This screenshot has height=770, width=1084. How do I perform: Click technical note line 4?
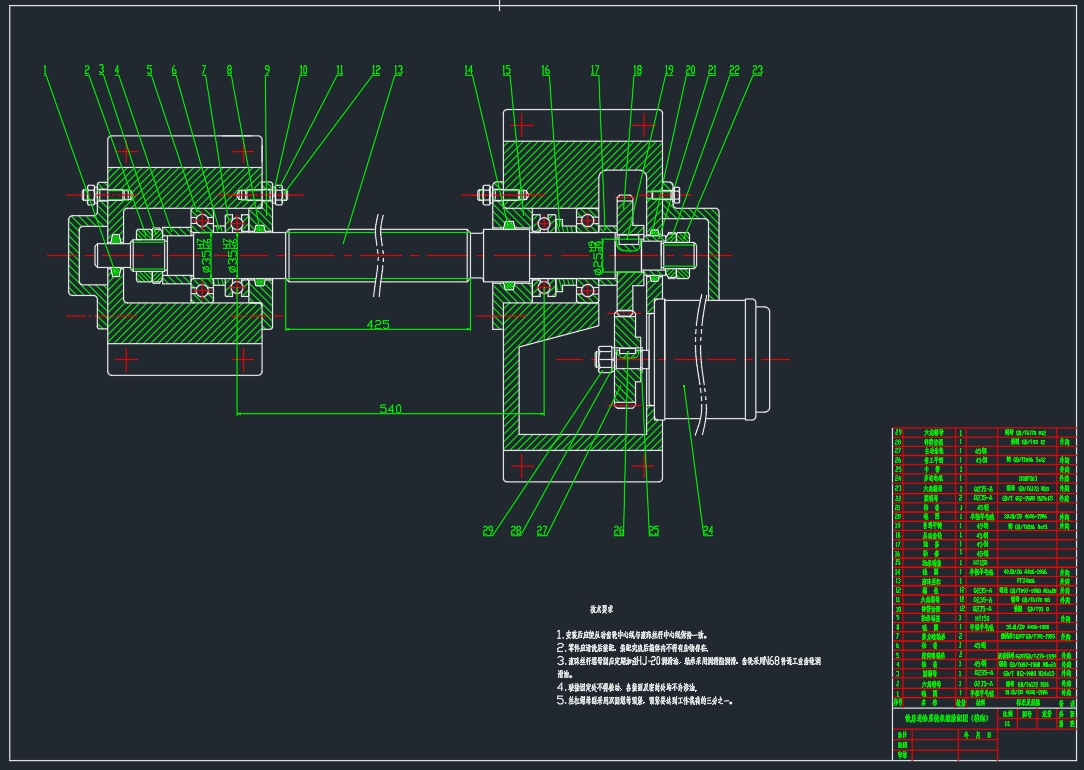coord(627,687)
